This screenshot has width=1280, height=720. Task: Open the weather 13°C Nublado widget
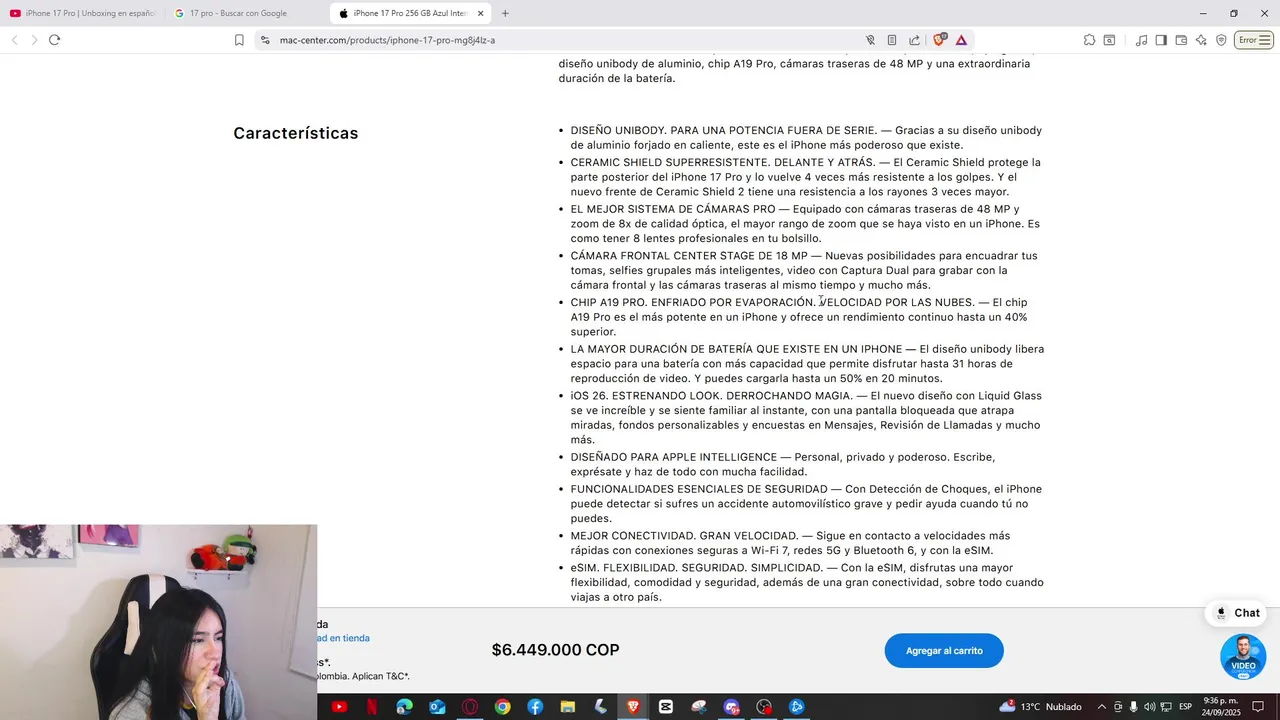point(1040,707)
